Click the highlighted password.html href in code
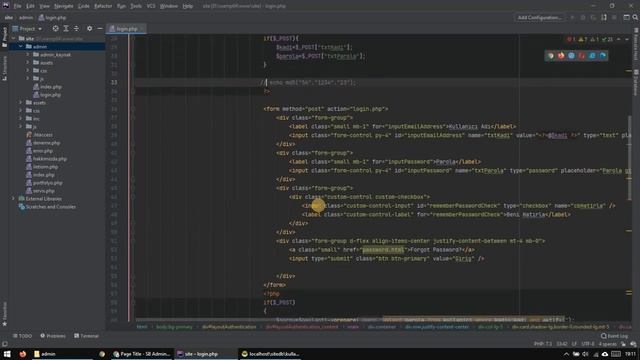This screenshot has height=360, width=640. pos(383,250)
